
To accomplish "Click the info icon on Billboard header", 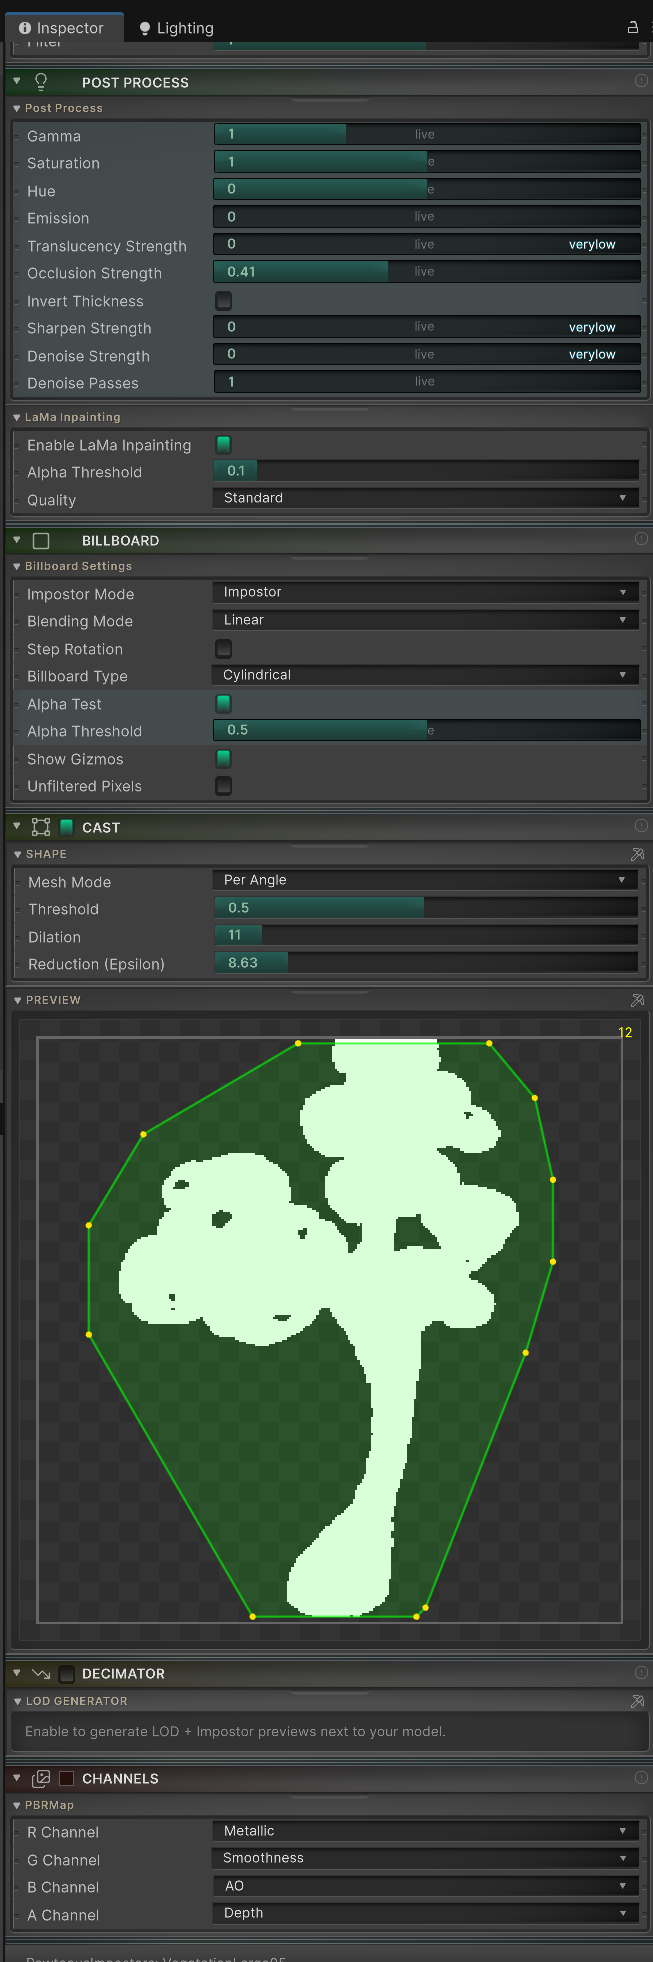I will (x=641, y=539).
